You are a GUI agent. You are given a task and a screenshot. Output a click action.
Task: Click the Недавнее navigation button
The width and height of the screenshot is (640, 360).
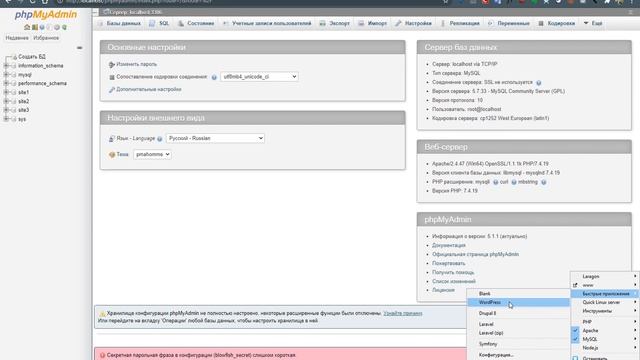pyautogui.click(x=17, y=38)
